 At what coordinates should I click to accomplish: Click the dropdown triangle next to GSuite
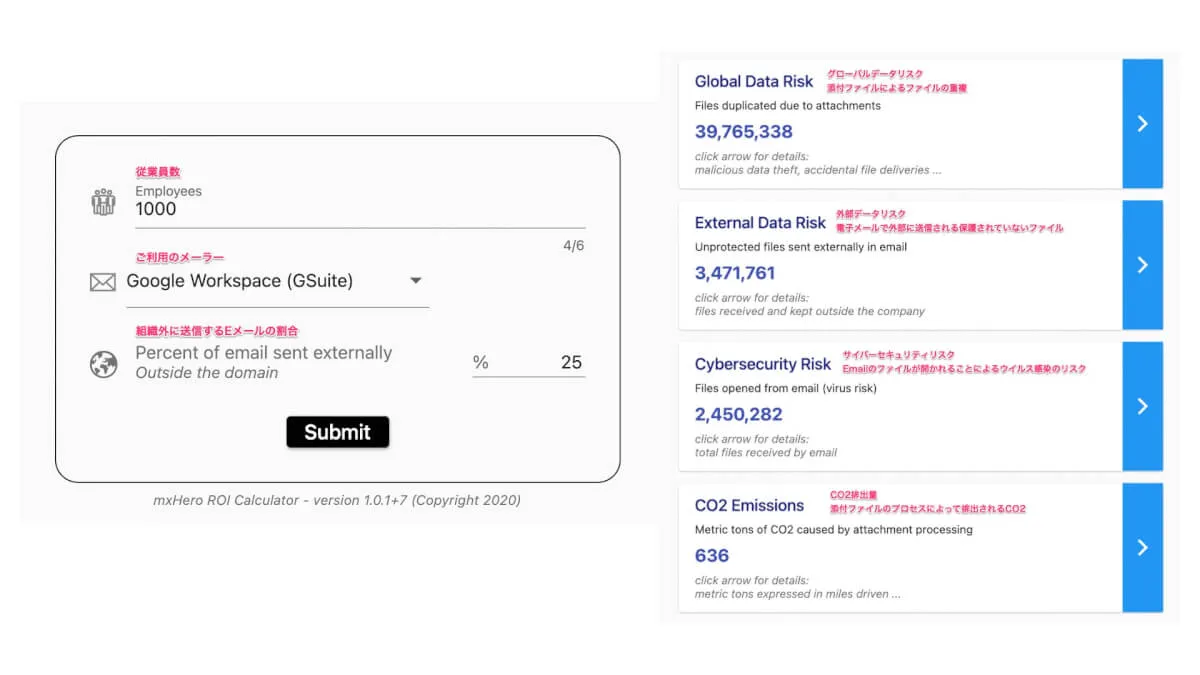[x=417, y=281]
